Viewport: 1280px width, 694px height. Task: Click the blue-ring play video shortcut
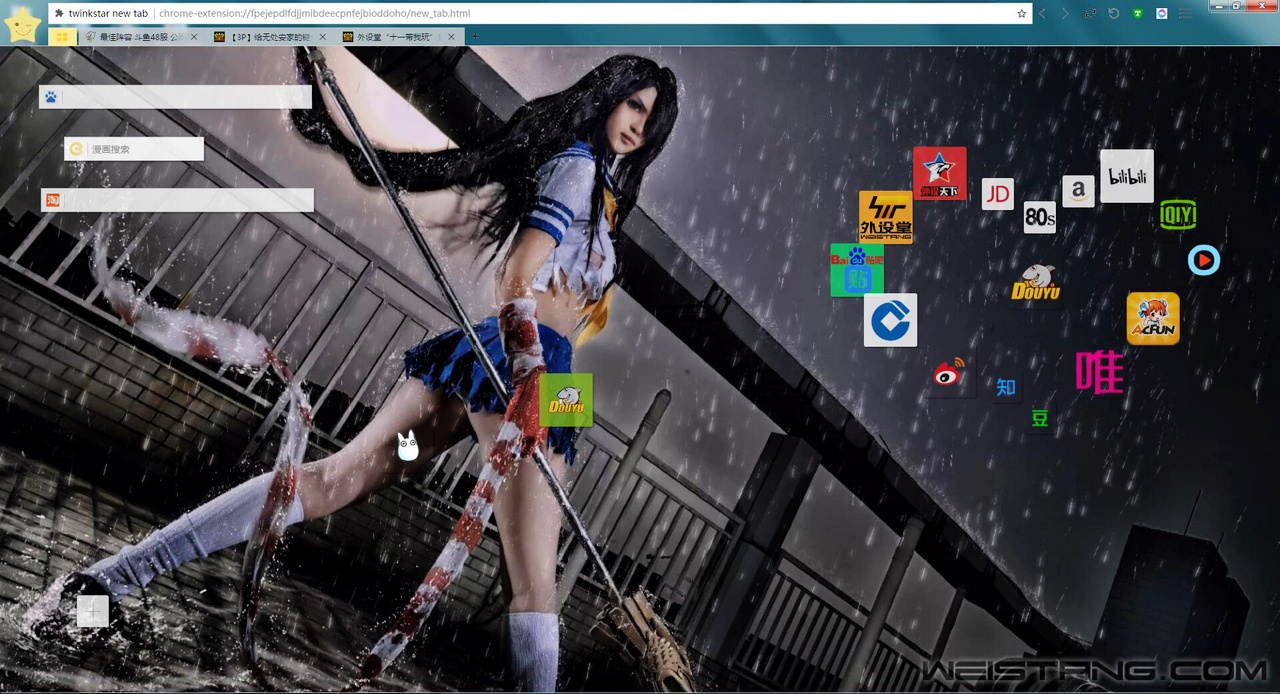[1203, 260]
